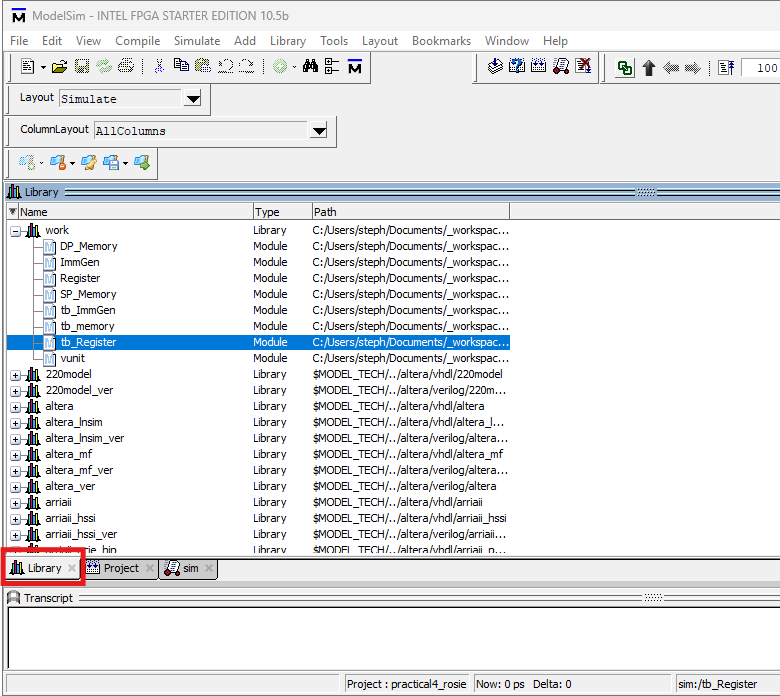Open the Simulate menu
The width and height of the screenshot is (780, 696).
click(197, 41)
